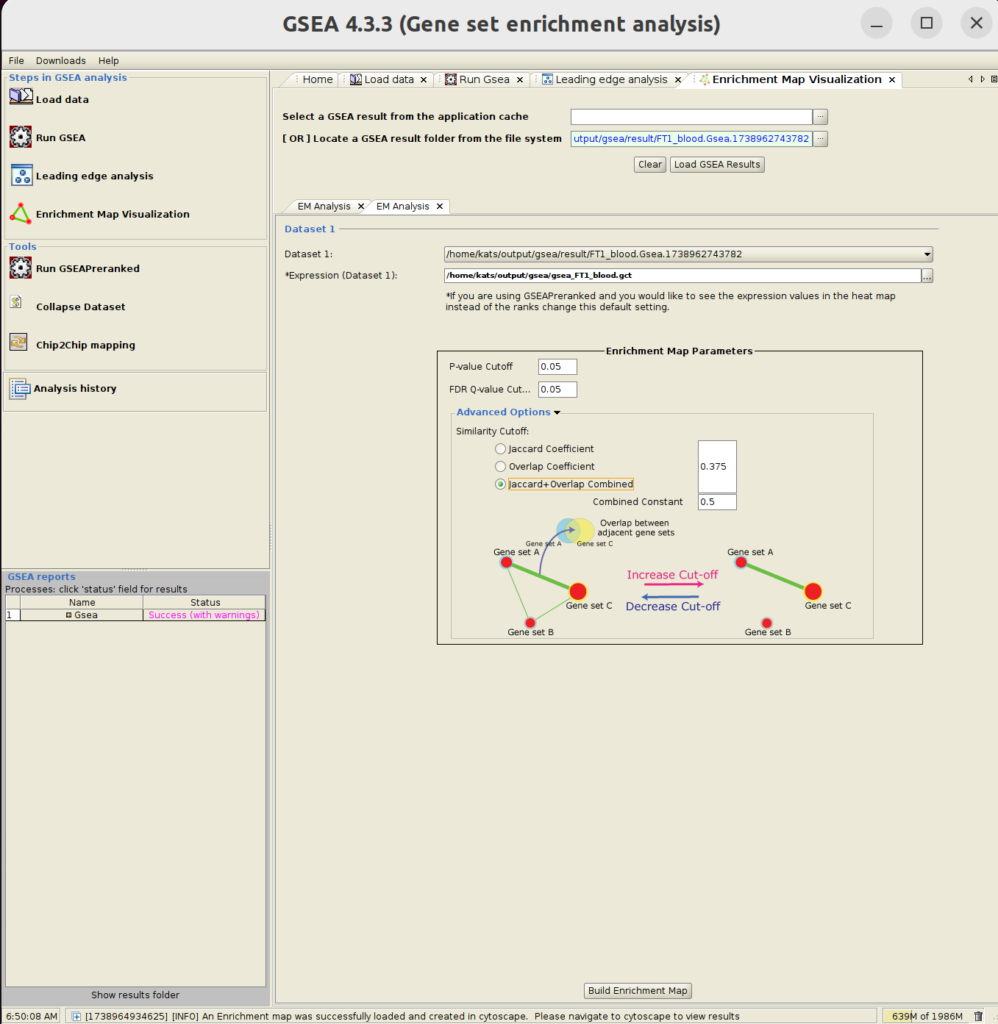
Task: Click the Clear button
Action: (x=650, y=165)
